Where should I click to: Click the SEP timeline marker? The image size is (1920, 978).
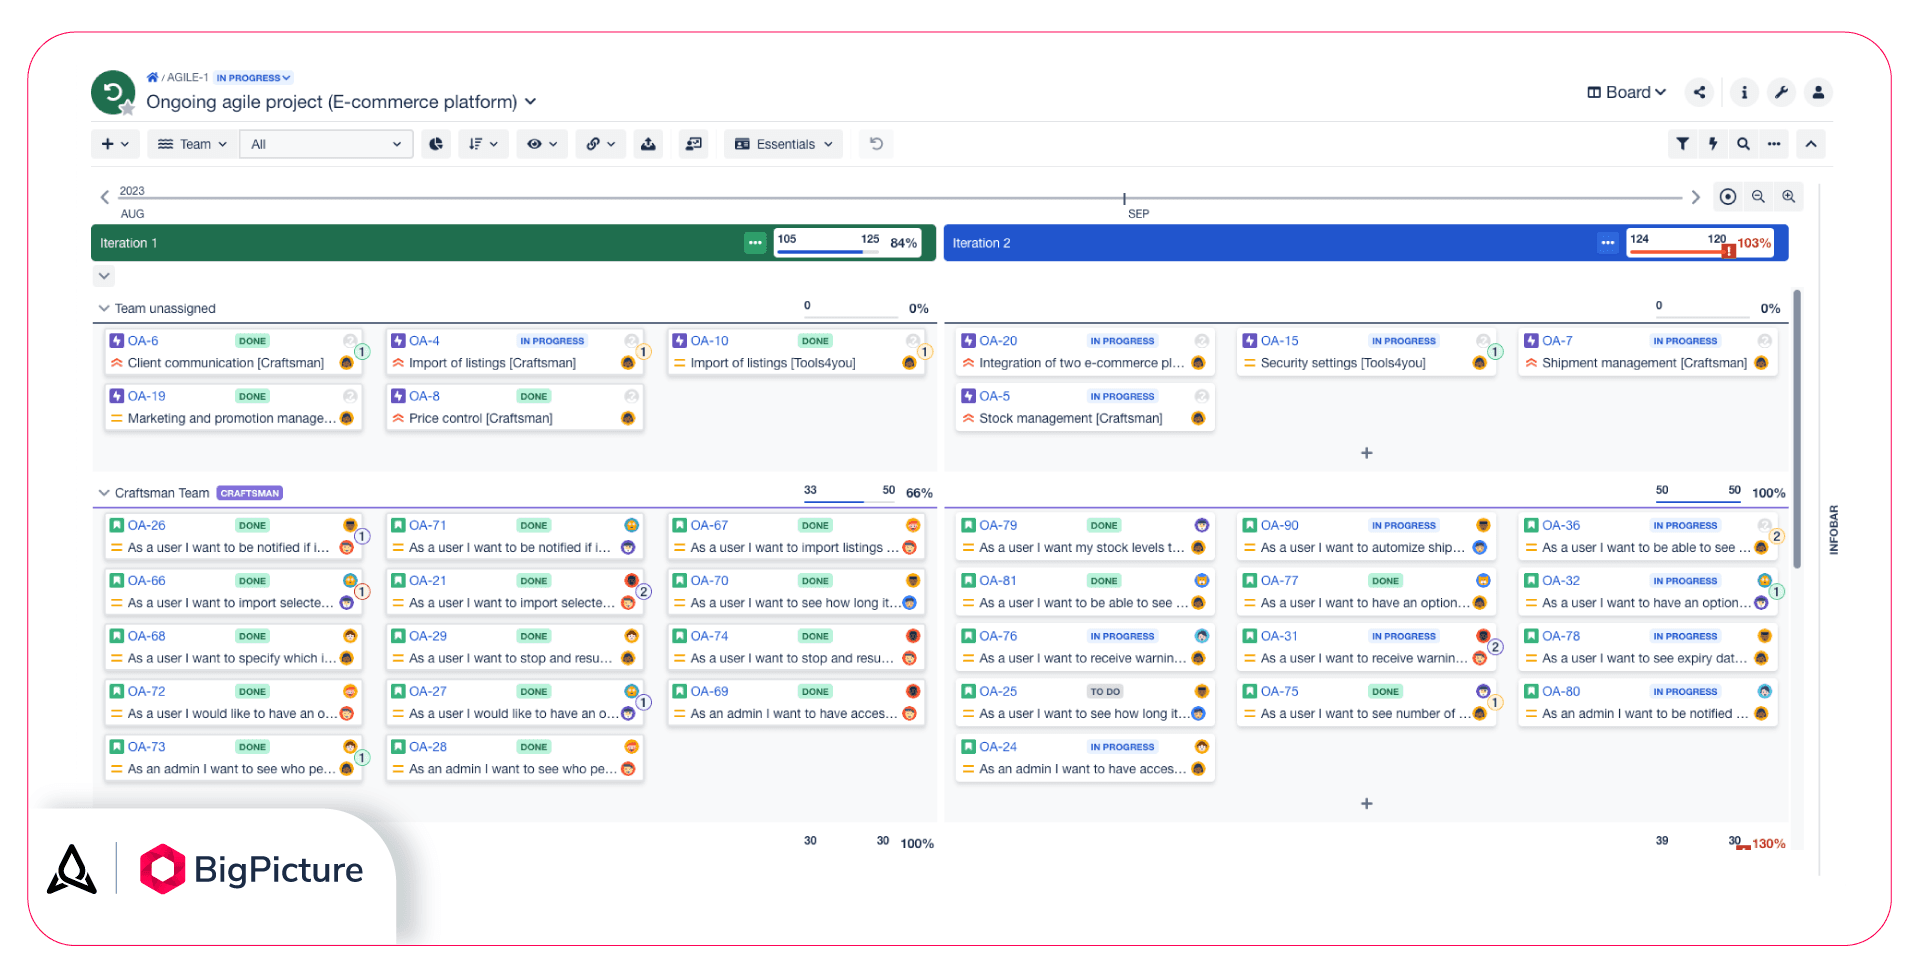click(1138, 214)
